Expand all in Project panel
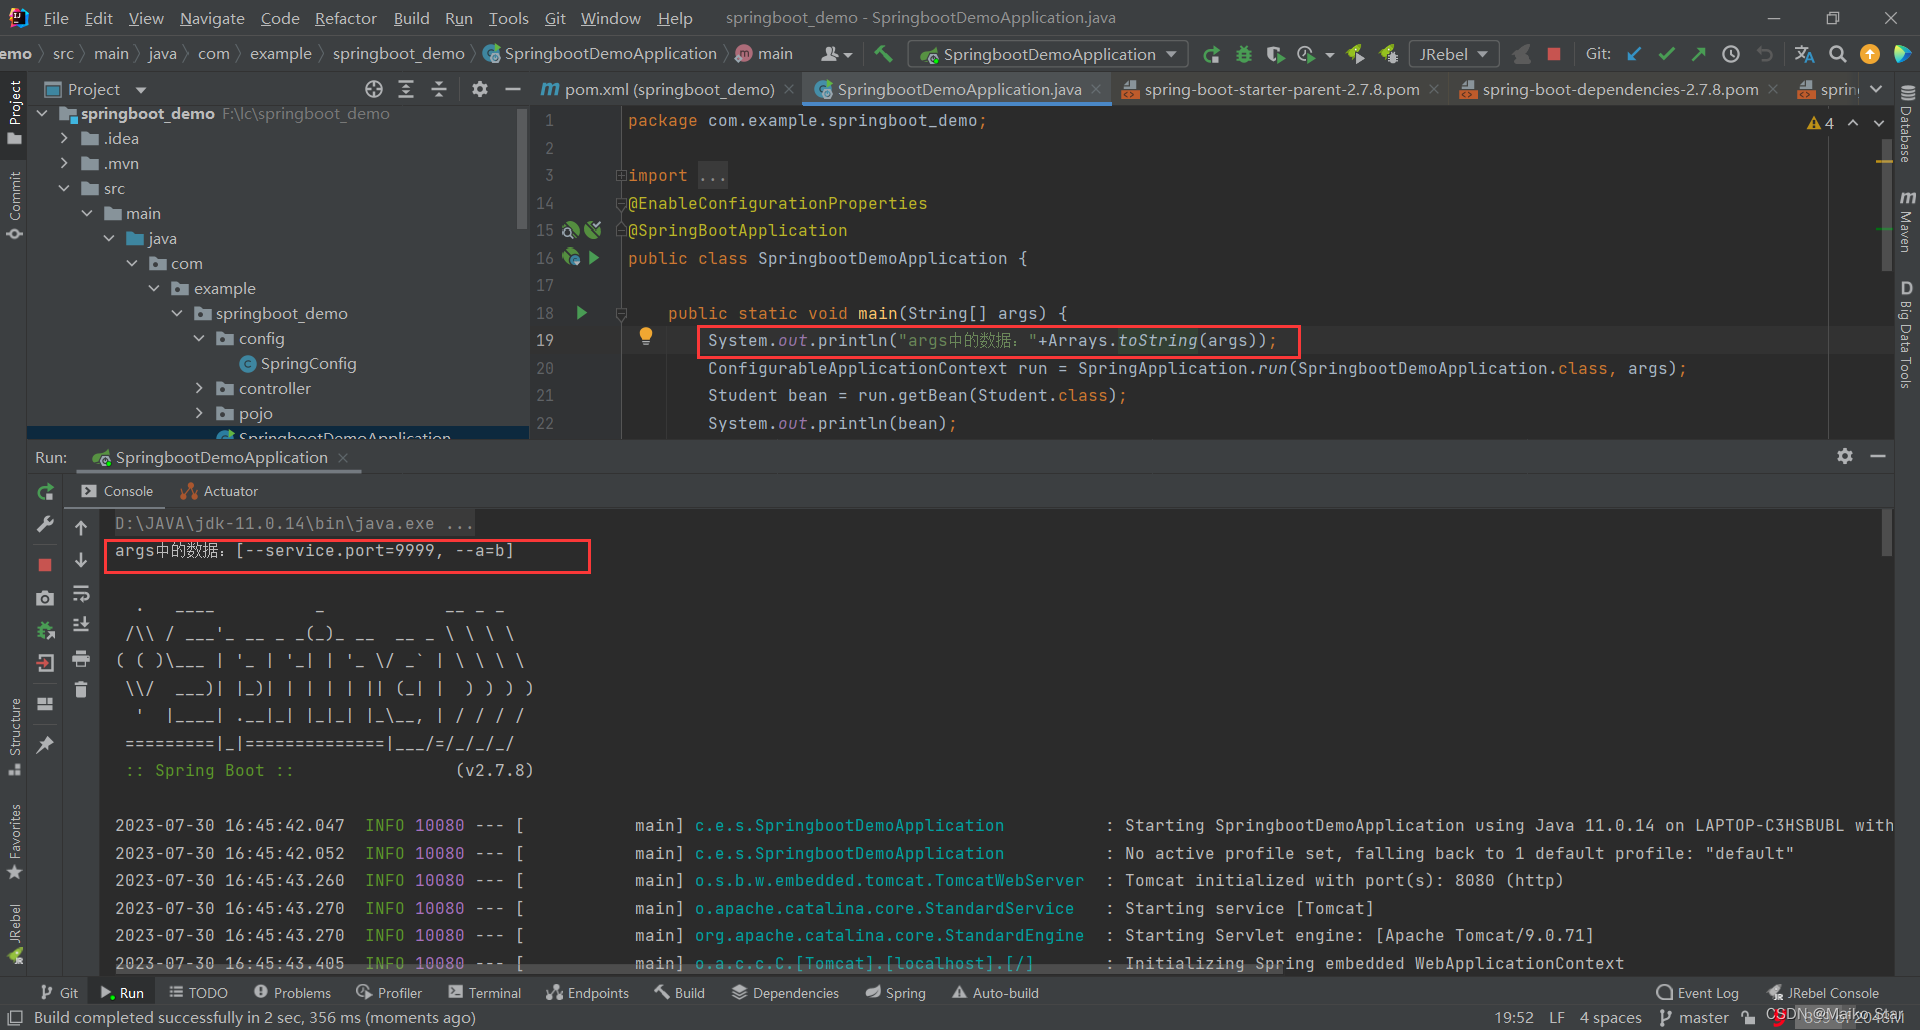 [406, 89]
